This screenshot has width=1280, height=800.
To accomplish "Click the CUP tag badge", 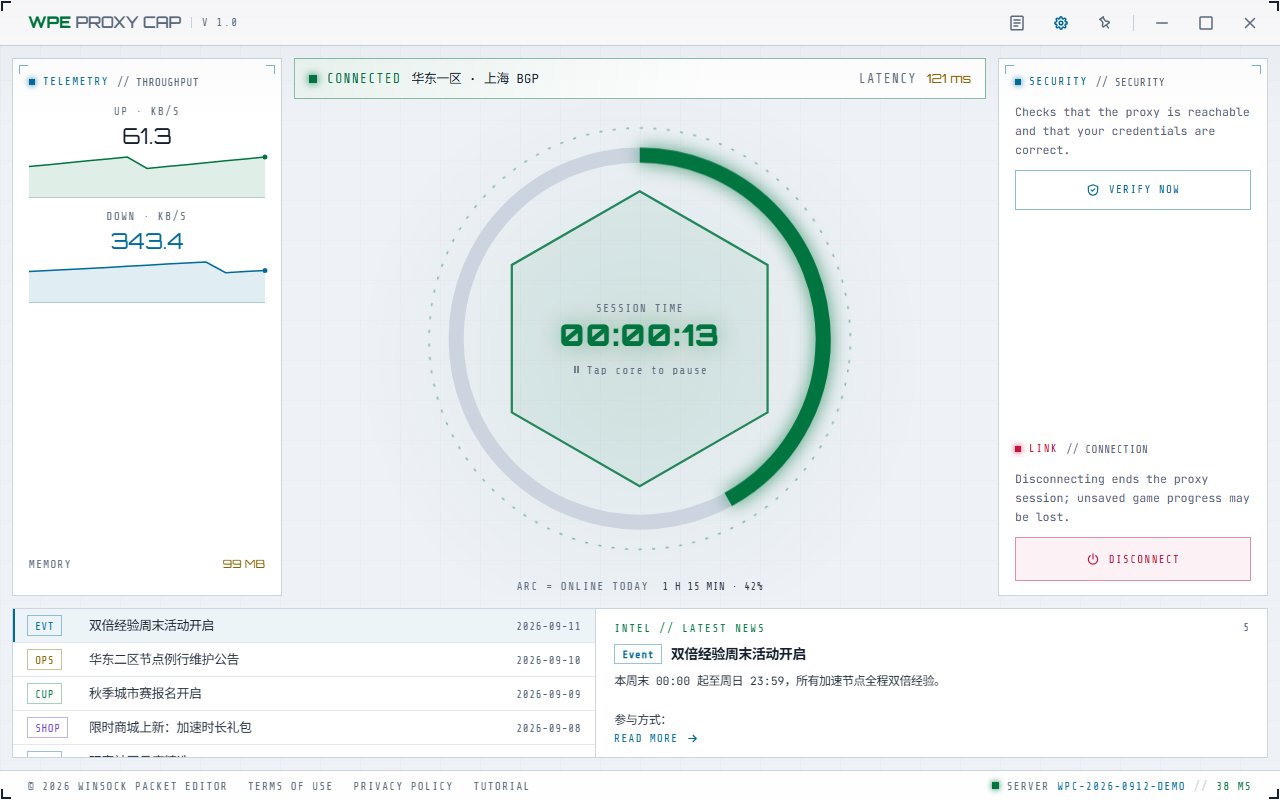I will [x=44, y=694].
